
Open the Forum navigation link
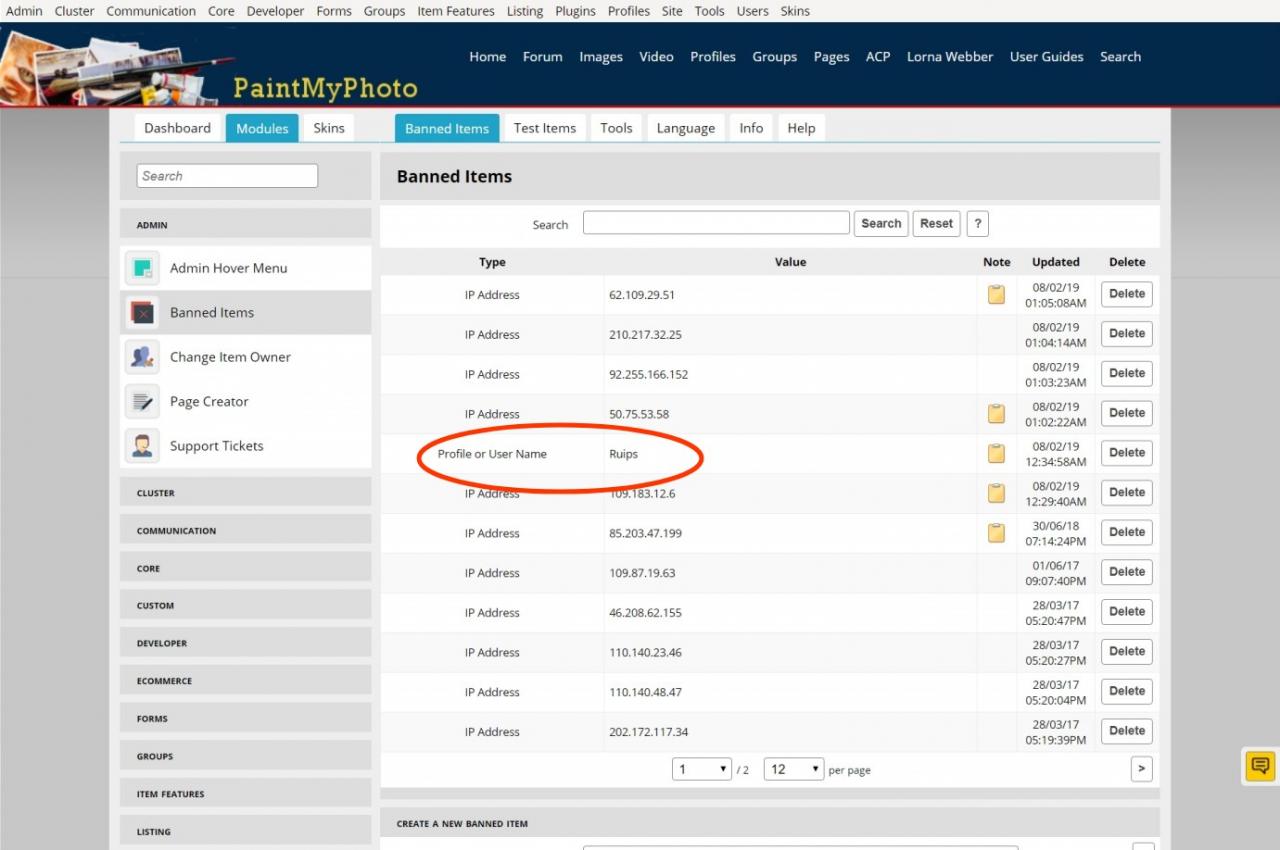[543, 57]
